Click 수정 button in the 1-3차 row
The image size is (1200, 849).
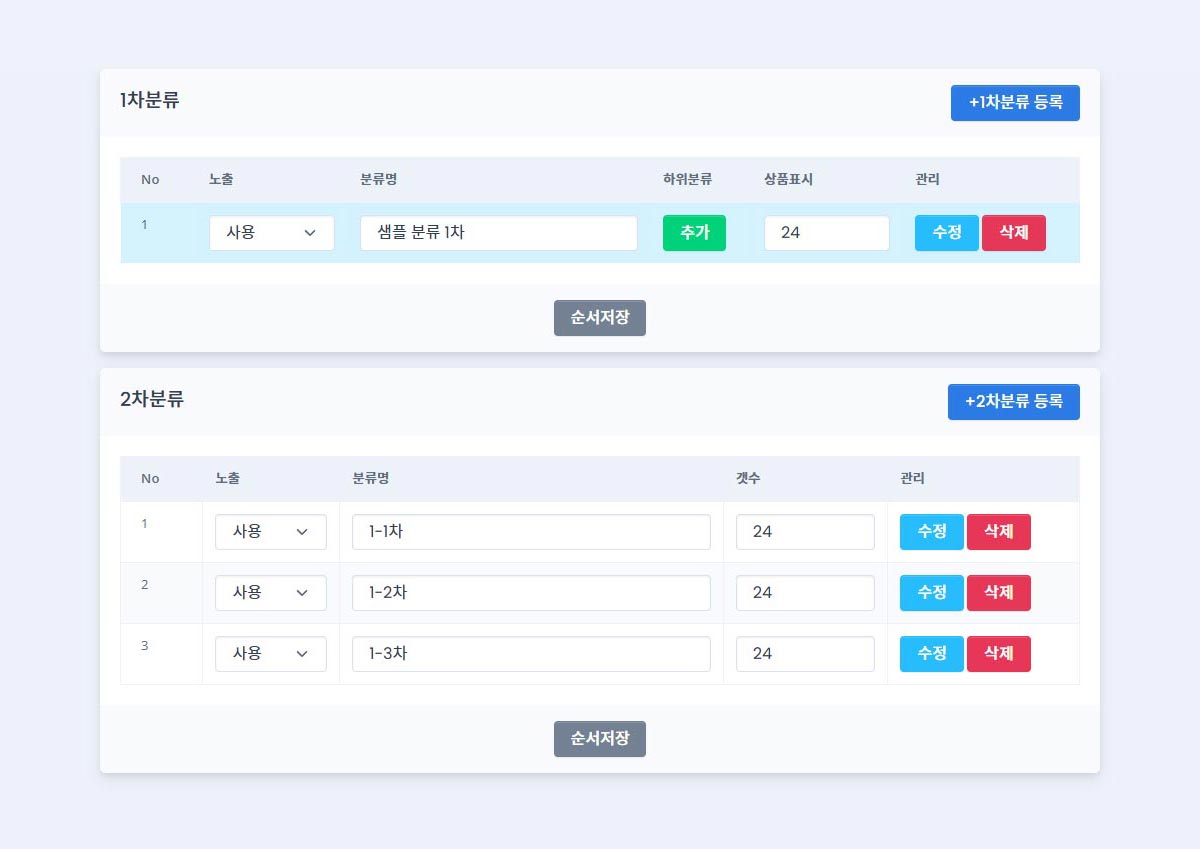[931, 654]
